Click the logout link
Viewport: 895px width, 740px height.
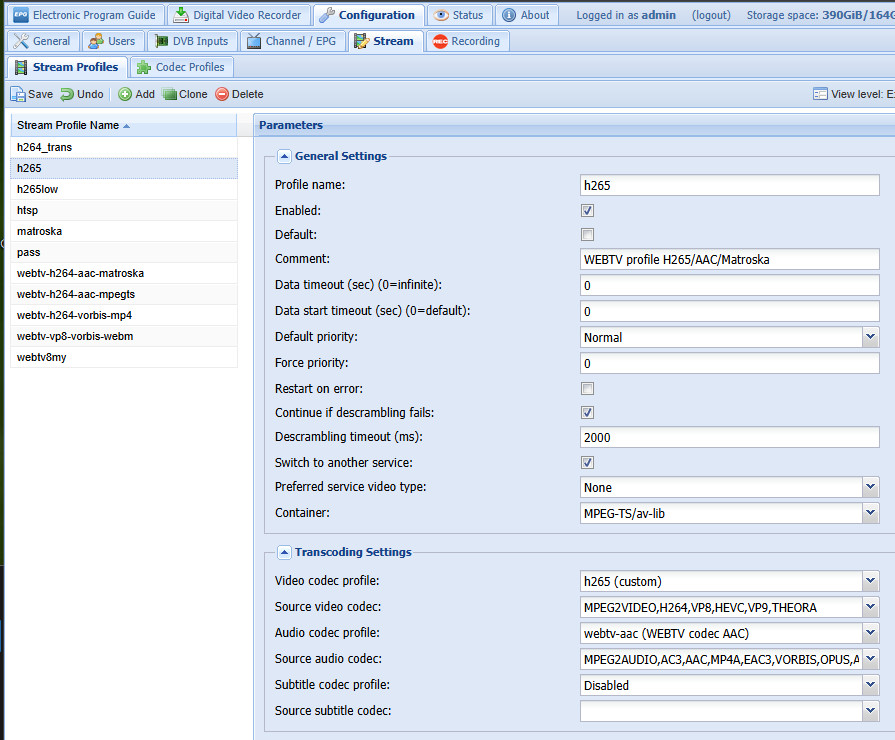[711, 15]
